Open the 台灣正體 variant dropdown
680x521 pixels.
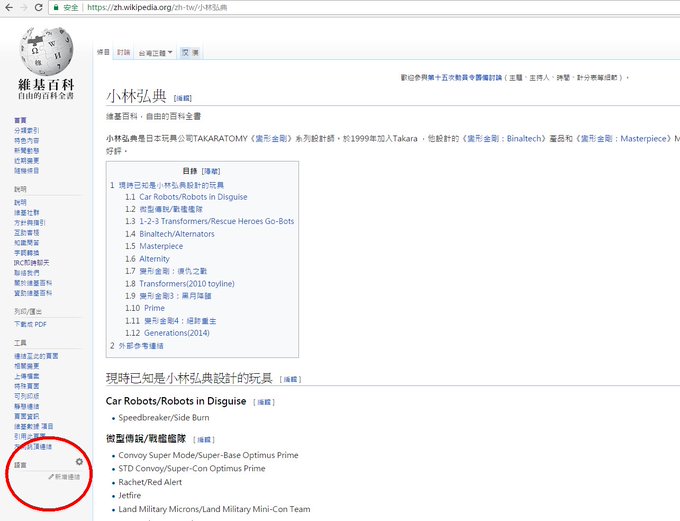155,53
